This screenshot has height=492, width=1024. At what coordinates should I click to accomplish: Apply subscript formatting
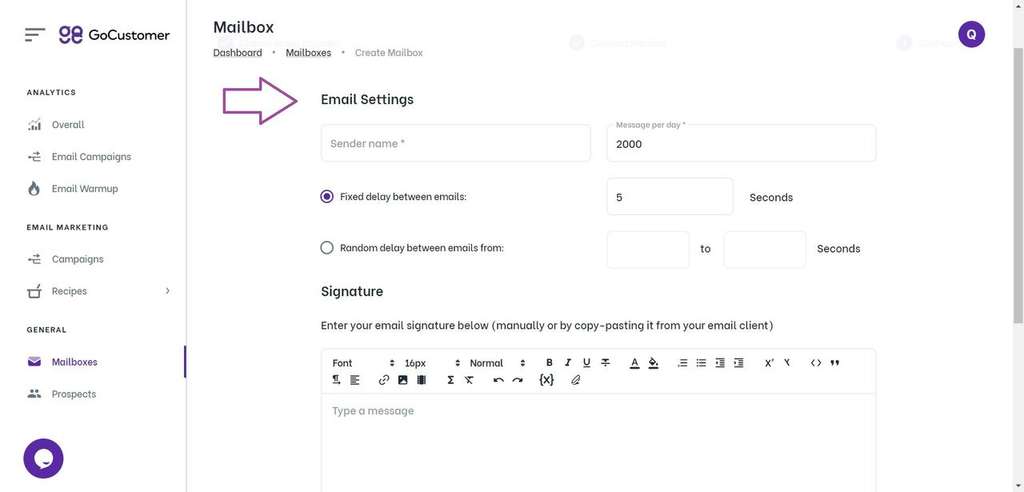click(787, 363)
